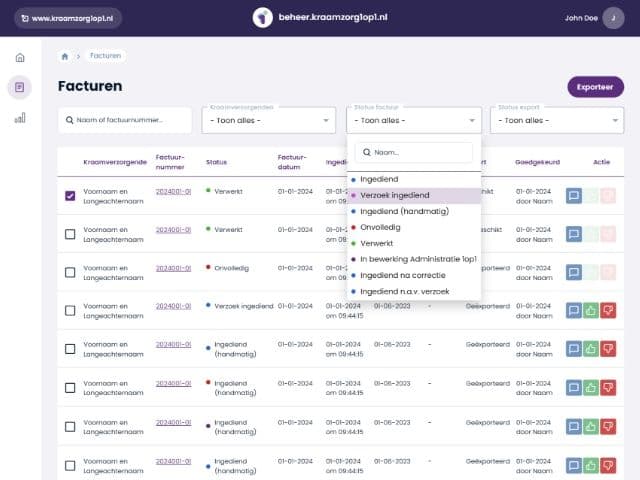Collapse the Status factuur dropdown
This screenshot has height=480, width=640.
click(x=413, y=121)
